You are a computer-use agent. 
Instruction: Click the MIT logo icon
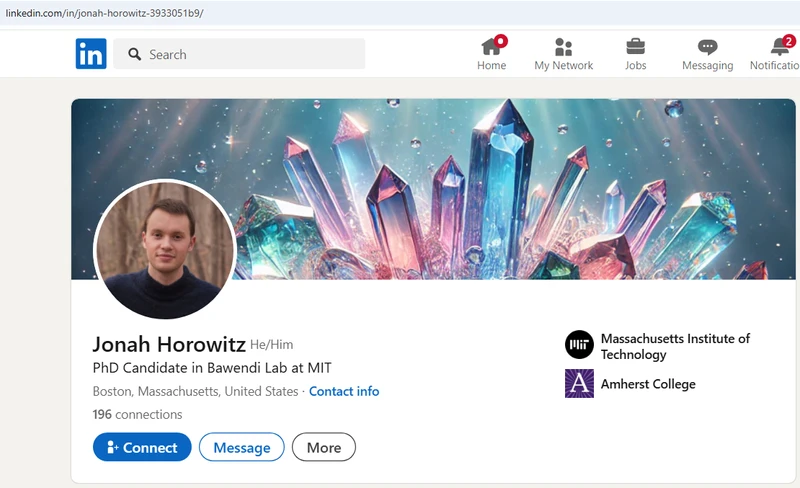[x=579, y=345]
